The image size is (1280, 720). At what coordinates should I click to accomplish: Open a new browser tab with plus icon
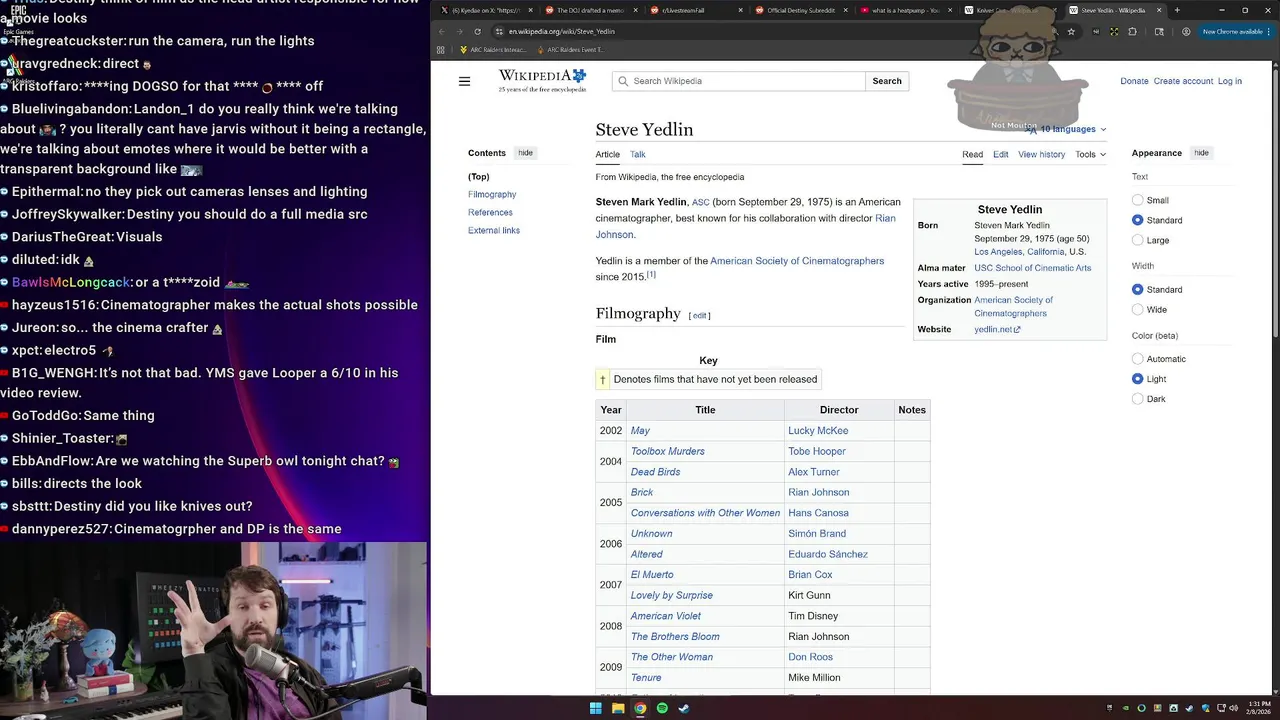point(1177,10)
